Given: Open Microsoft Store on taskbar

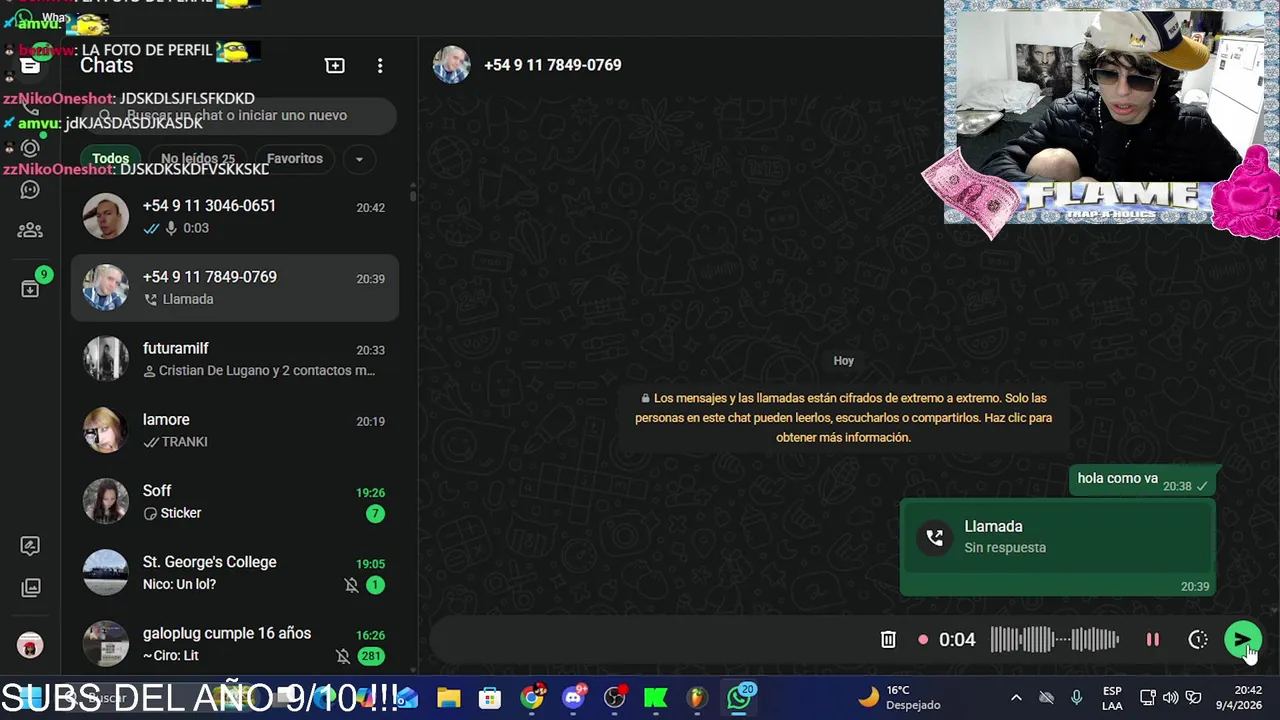Looking at the screenshot, I should 490,697.
